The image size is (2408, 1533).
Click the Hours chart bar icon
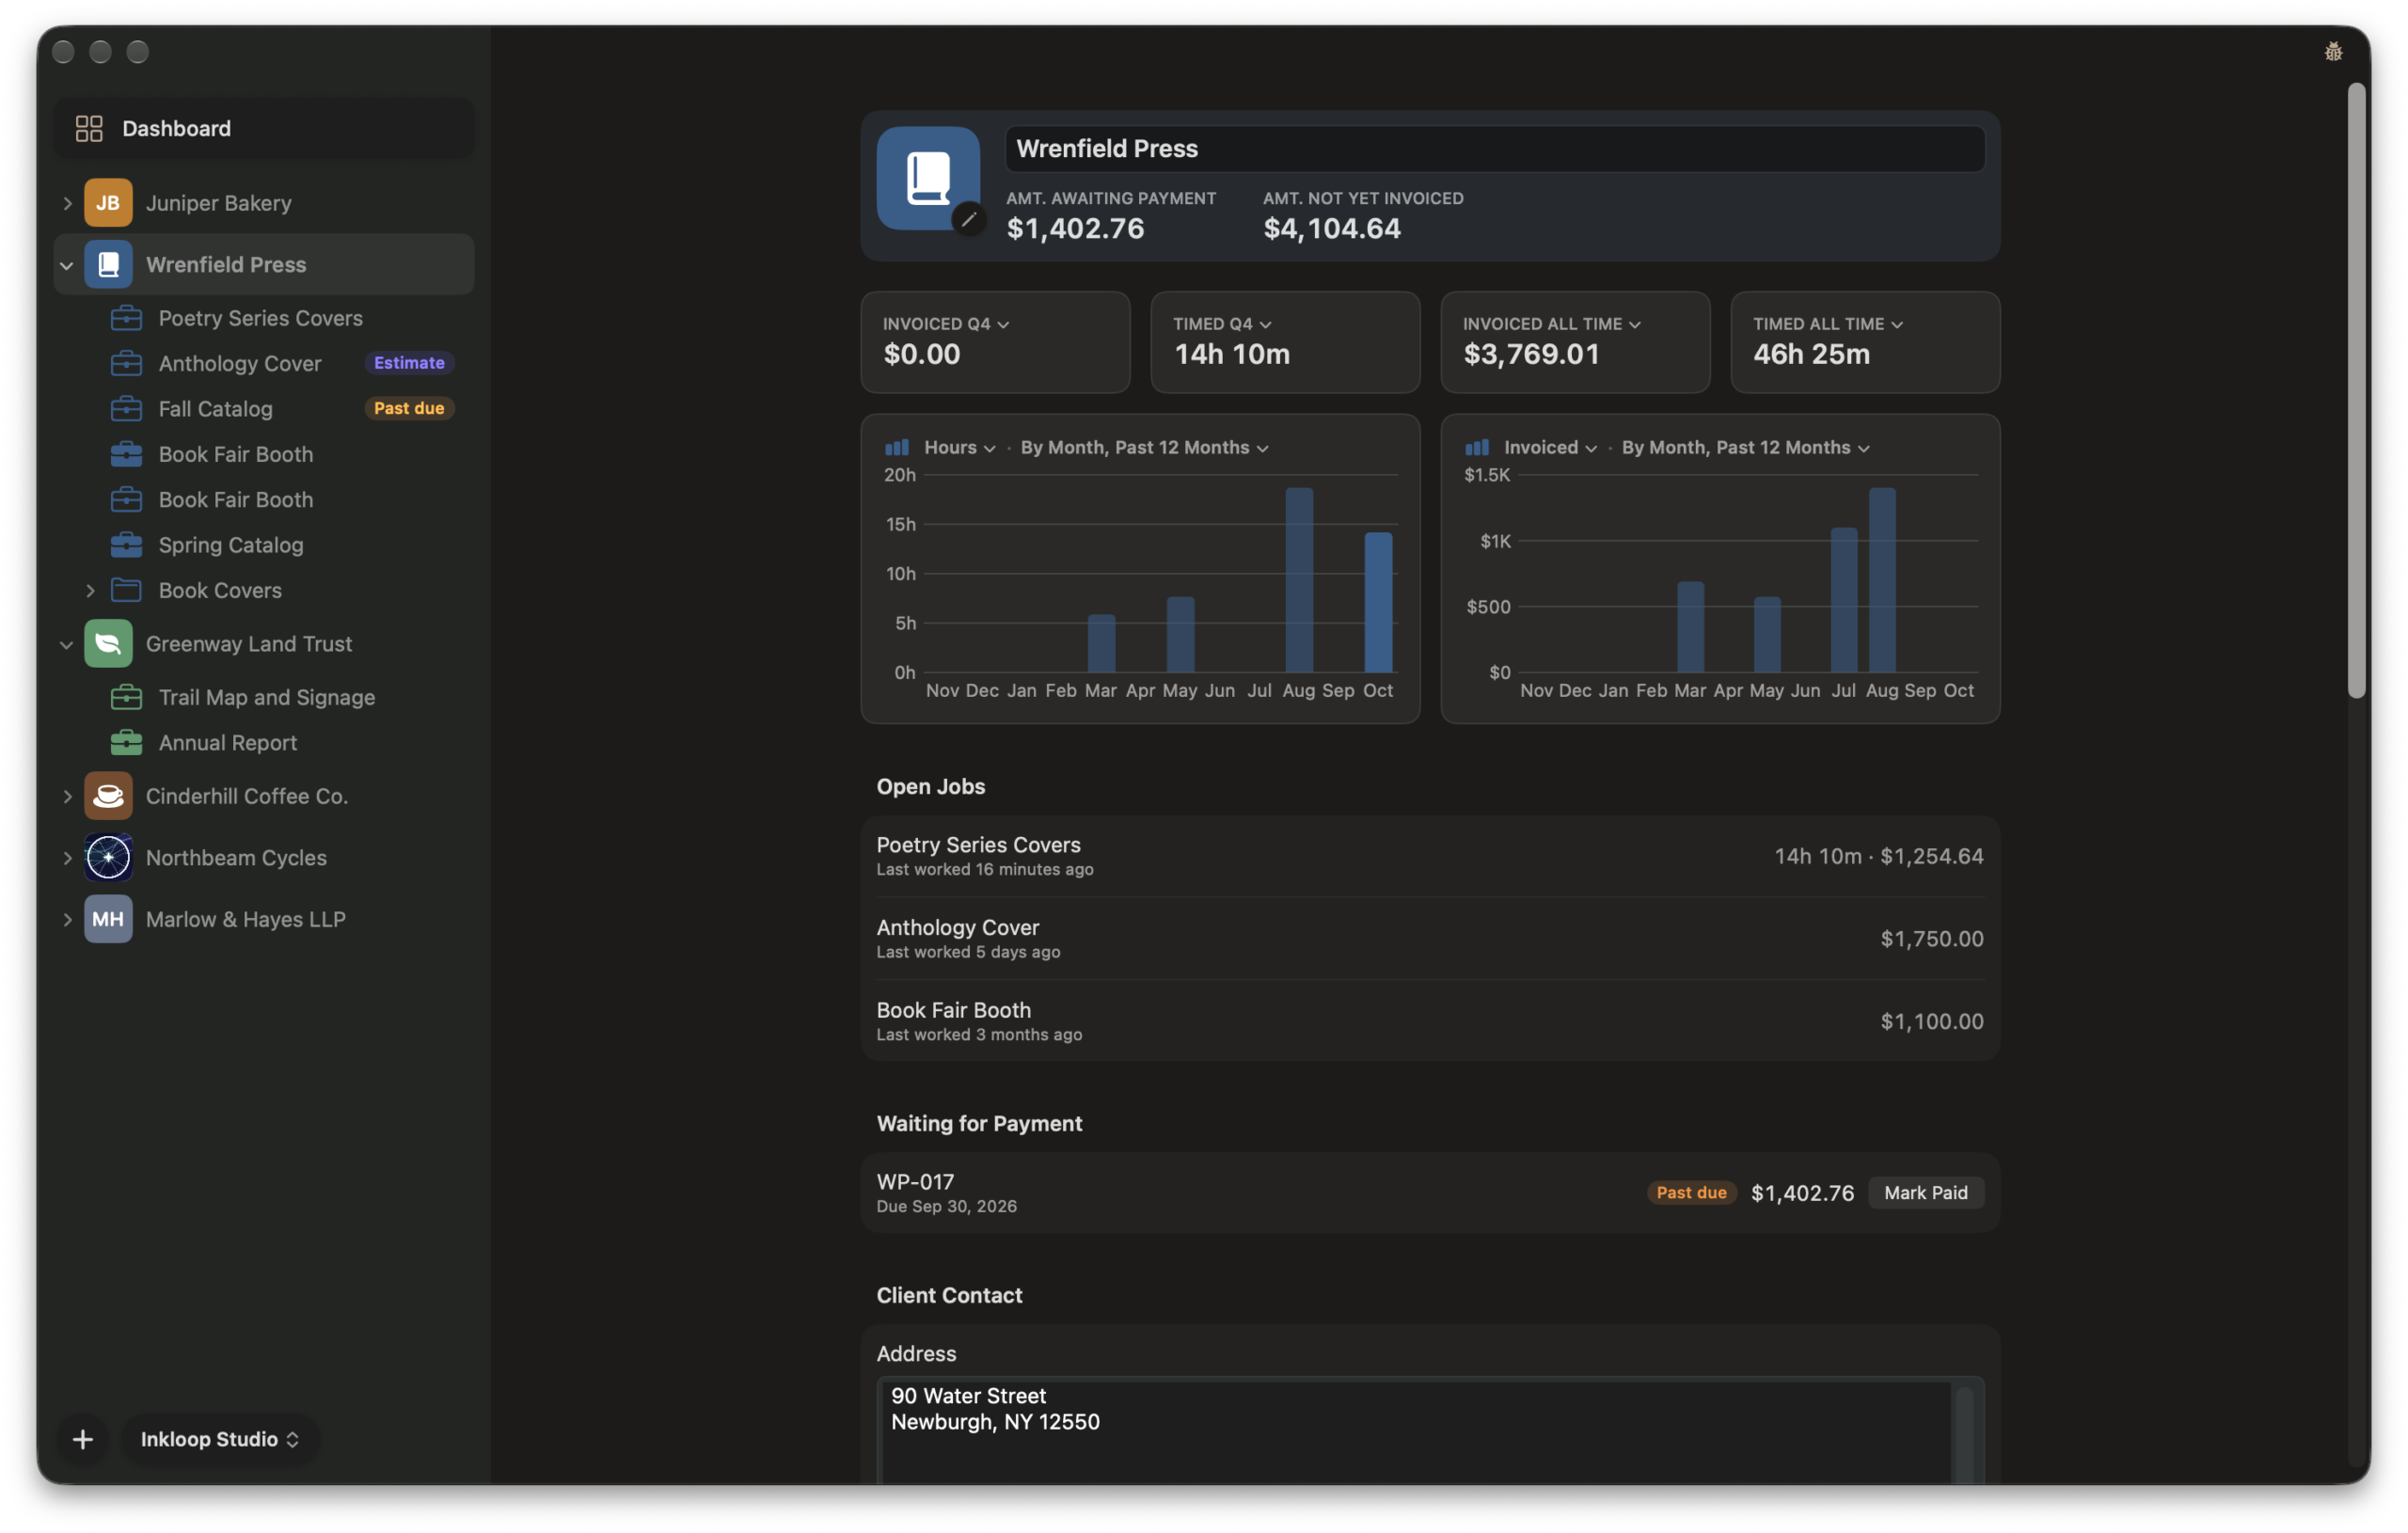(x=897, y=447)
